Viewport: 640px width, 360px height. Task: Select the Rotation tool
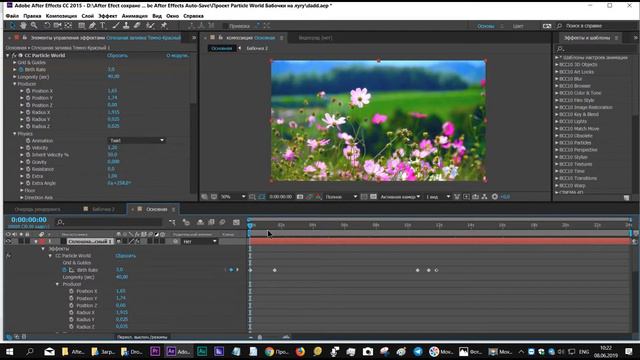[x=47, y=25]
